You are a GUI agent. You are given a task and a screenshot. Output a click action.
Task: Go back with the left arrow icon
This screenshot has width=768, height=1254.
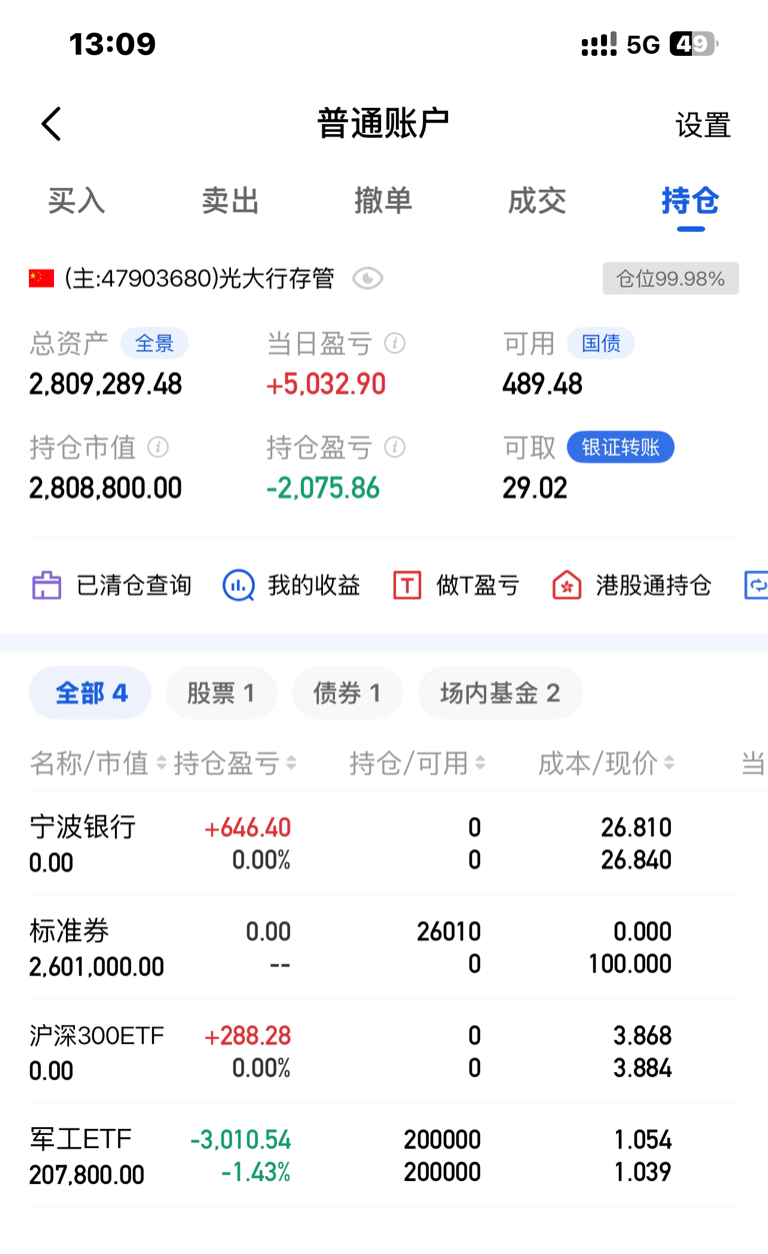(52, 124)
